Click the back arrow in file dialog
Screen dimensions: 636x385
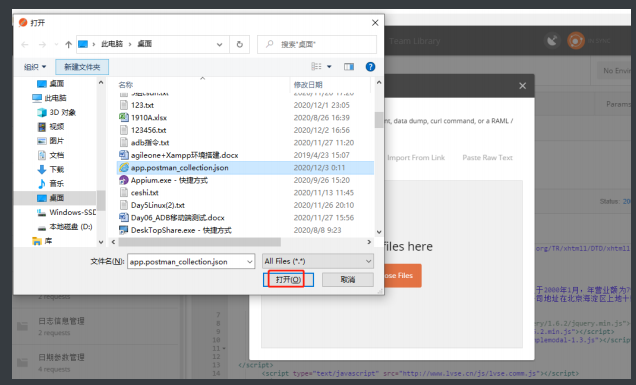coord(25,44)
